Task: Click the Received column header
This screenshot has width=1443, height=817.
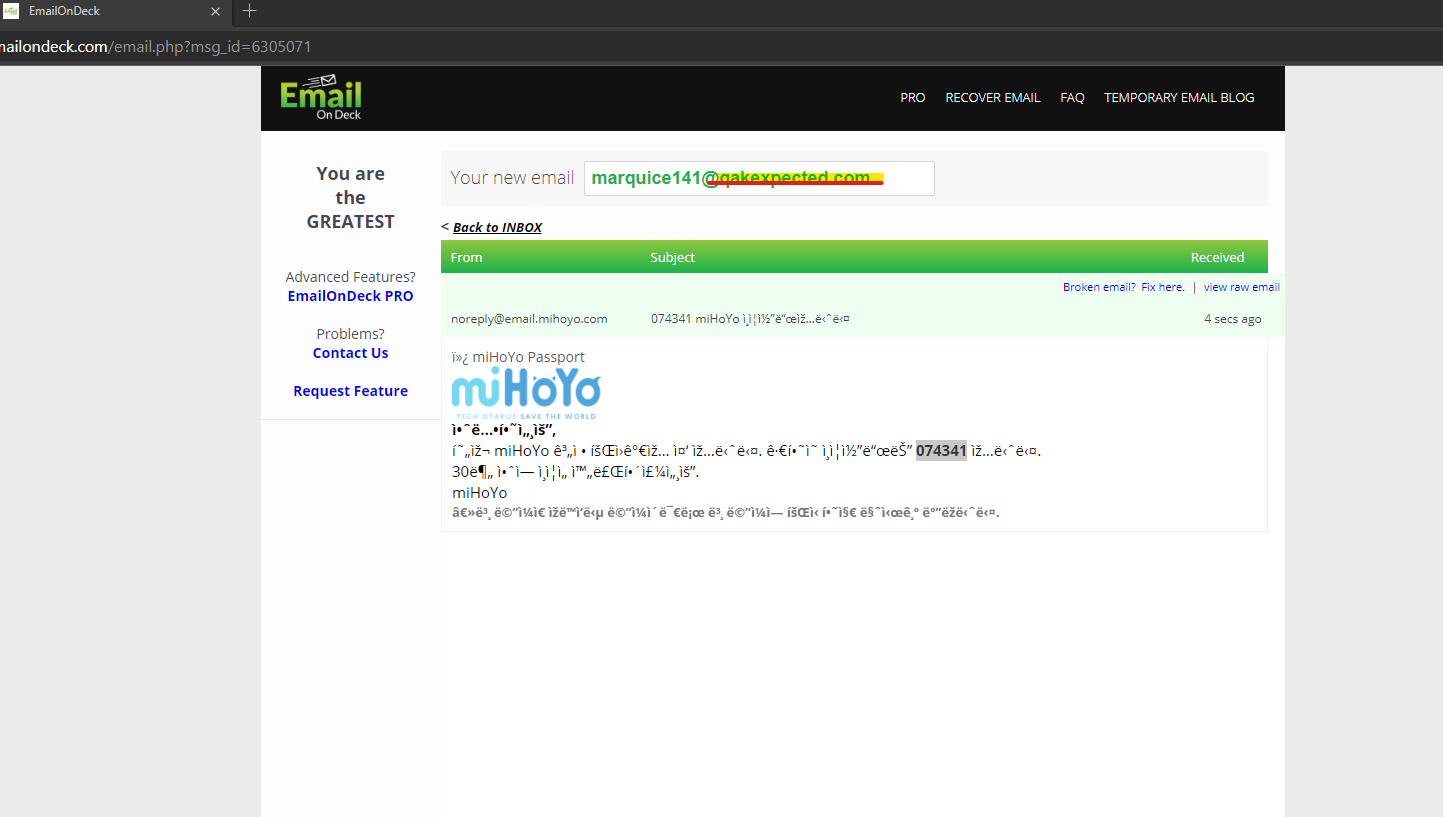Action: click(x=1217, y=257)
